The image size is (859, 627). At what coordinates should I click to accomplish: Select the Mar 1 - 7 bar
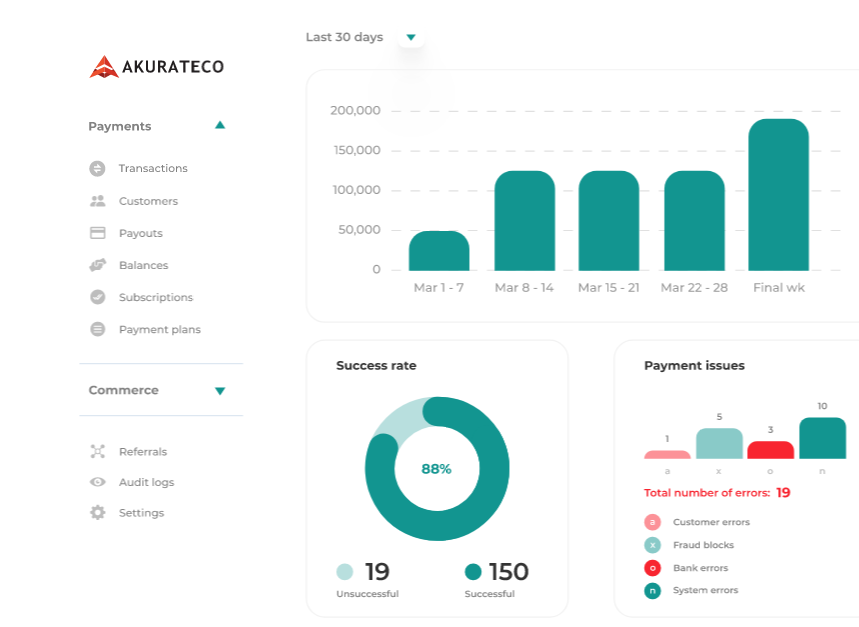[439, 251]
